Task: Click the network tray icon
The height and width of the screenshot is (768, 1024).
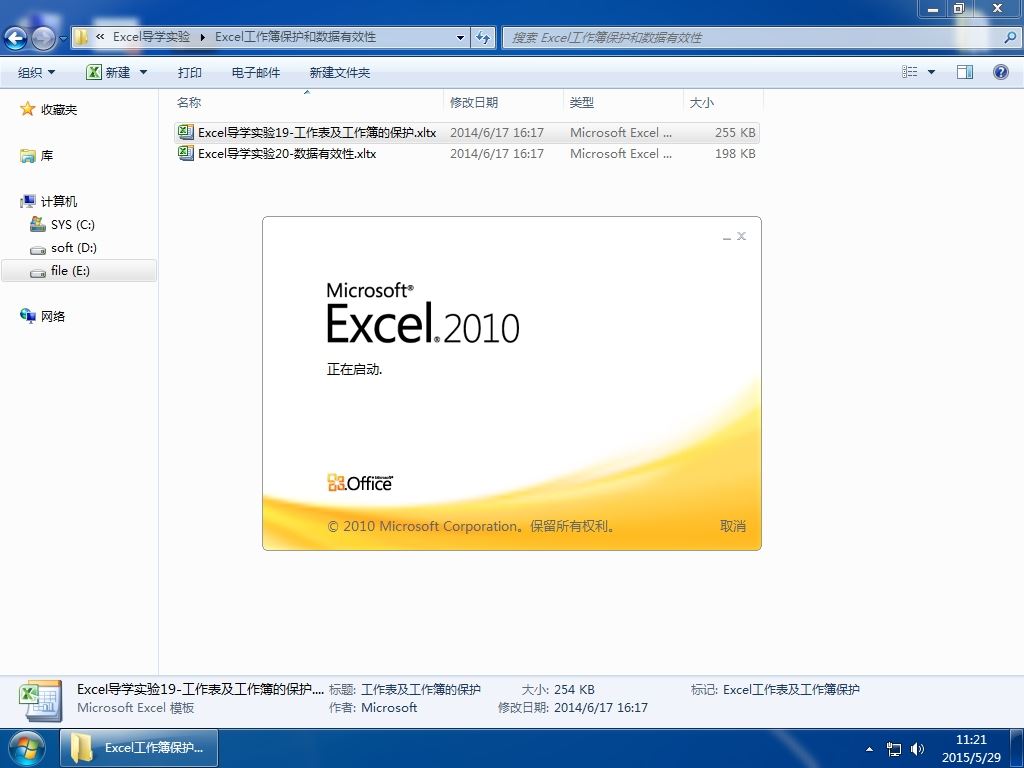Action: coord(893,749)
